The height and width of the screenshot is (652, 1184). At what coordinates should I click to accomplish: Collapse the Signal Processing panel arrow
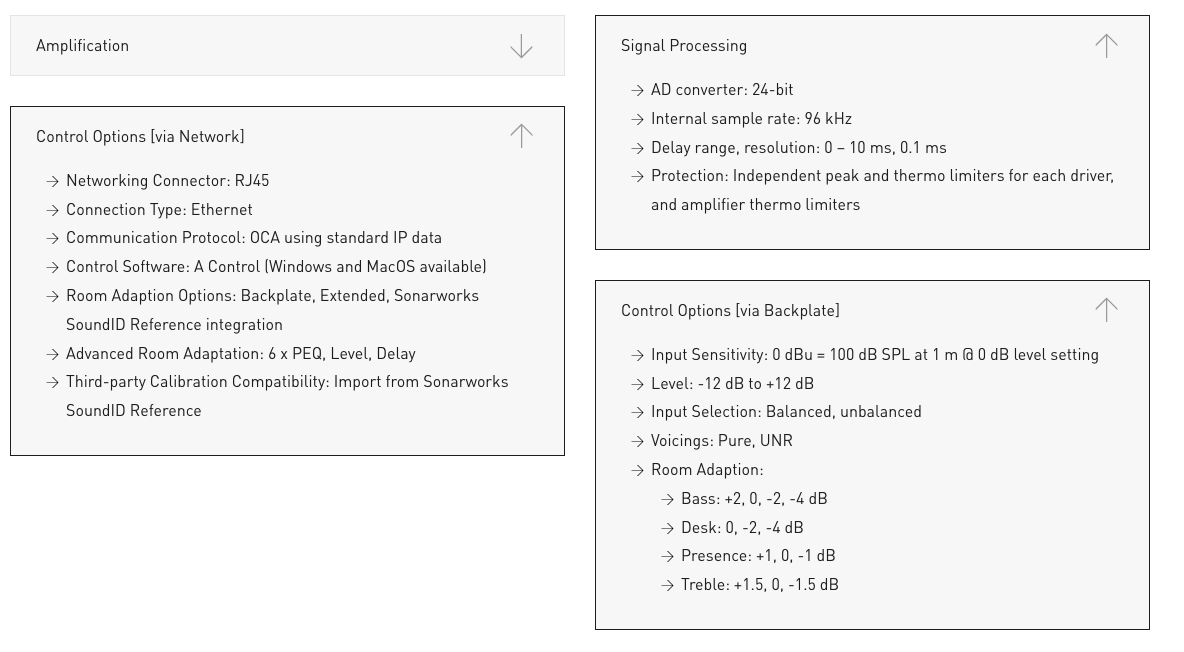coord(1106,45)
